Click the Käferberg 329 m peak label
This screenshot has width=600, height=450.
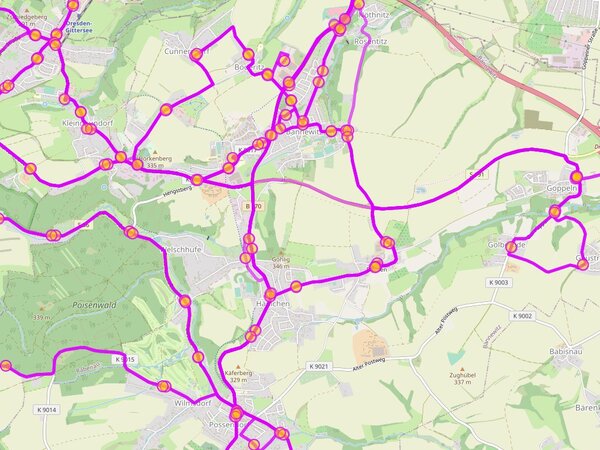(238, 373)
